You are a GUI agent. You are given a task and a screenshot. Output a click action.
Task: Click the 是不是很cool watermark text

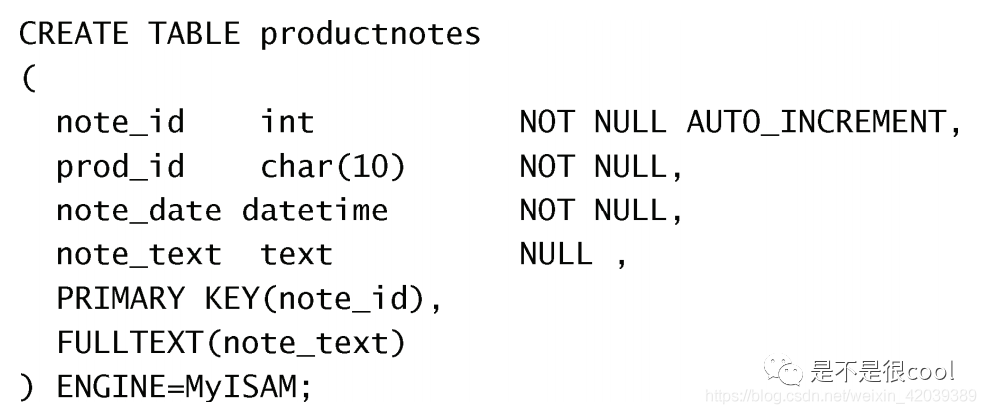click(883, 371)
